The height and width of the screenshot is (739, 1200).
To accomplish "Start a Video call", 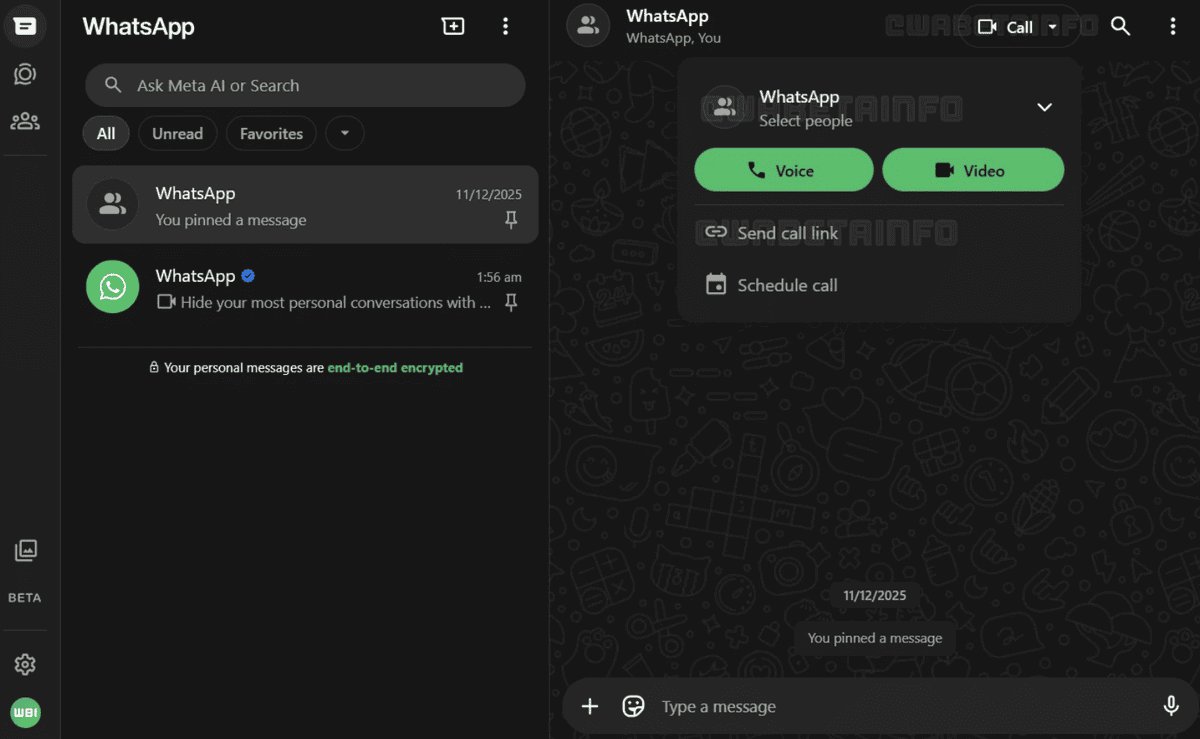I will 973,170.
